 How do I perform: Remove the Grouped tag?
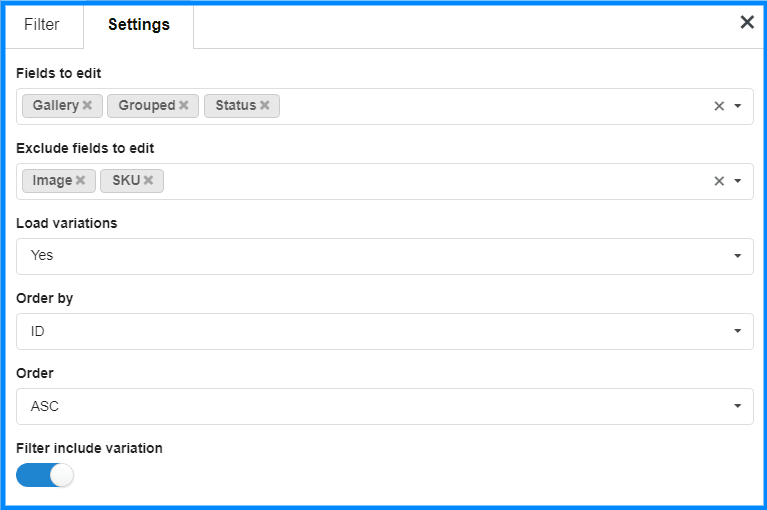tap(183, 105)
